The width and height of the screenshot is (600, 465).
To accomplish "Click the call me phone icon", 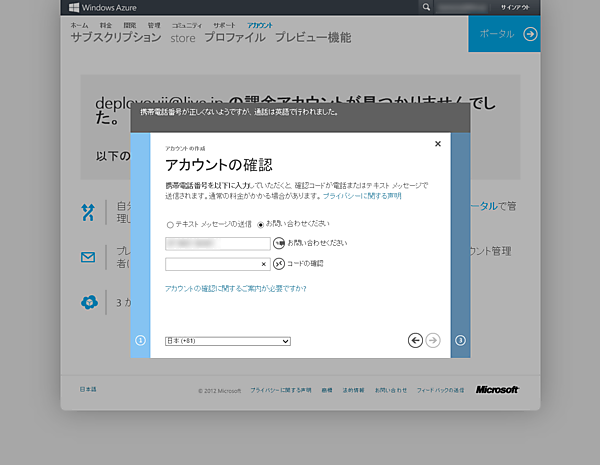I will [x=279, y=243].
